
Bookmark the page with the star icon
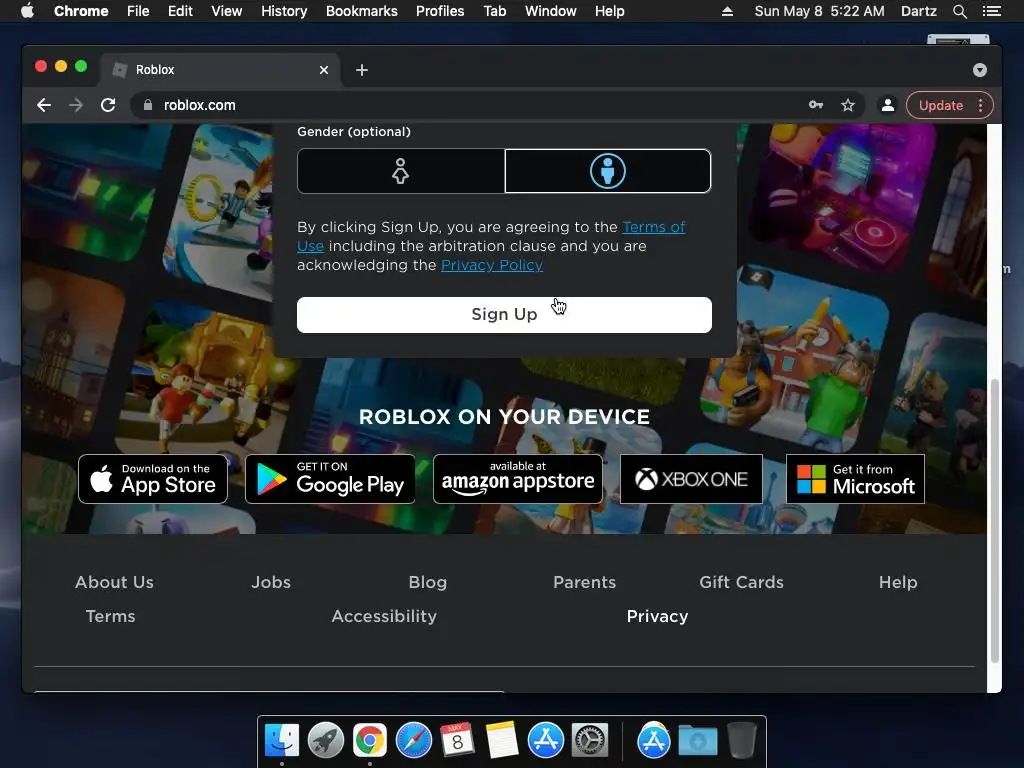[848, 105]
